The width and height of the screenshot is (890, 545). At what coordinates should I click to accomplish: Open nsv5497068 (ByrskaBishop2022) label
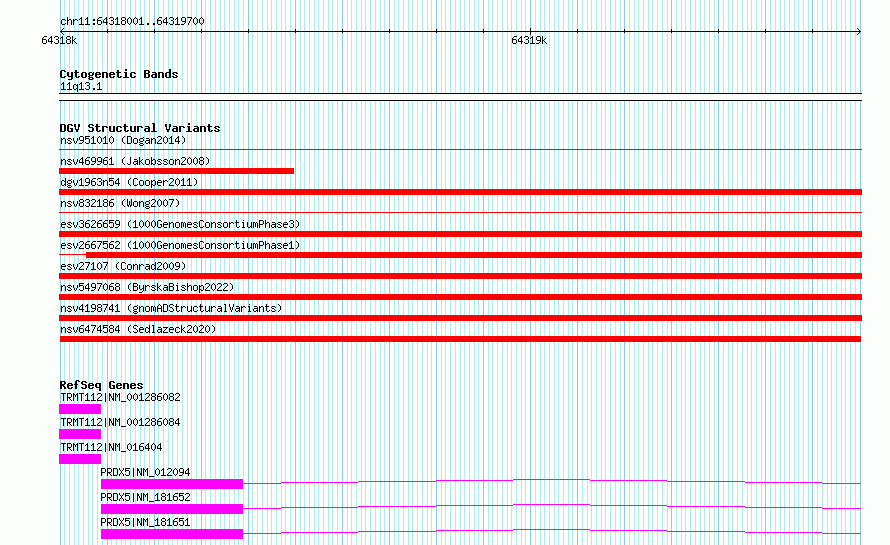[147, 287]
